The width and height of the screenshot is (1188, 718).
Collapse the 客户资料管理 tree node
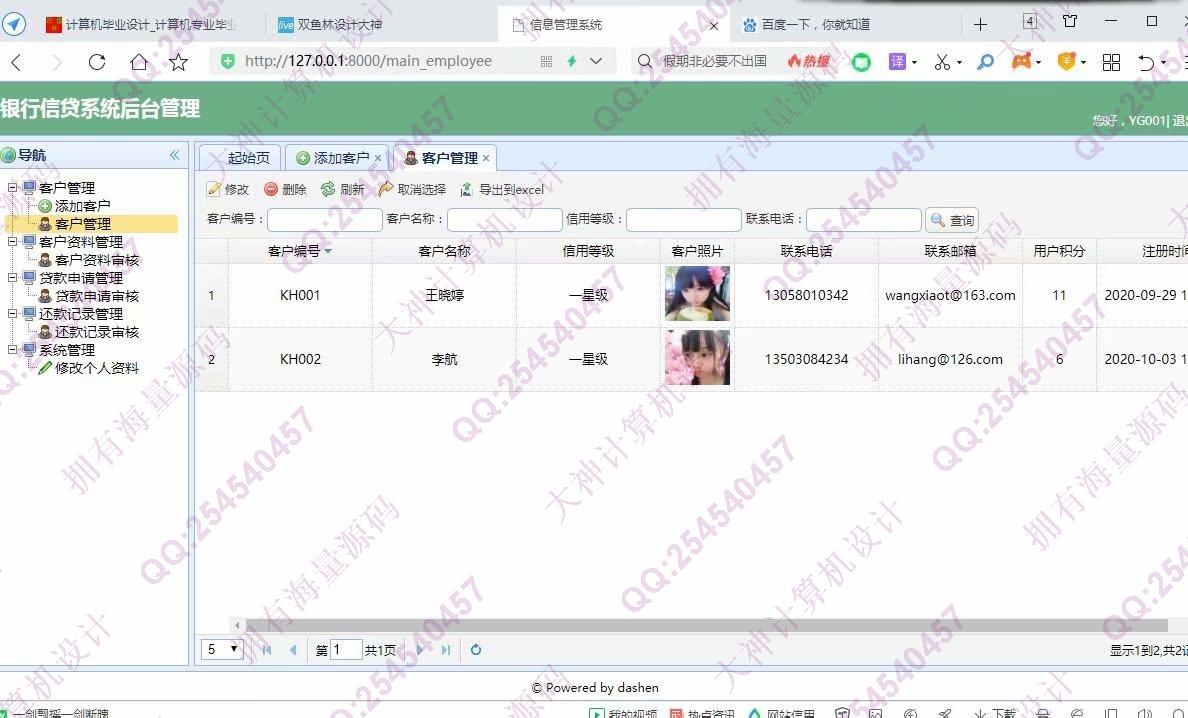12,242
